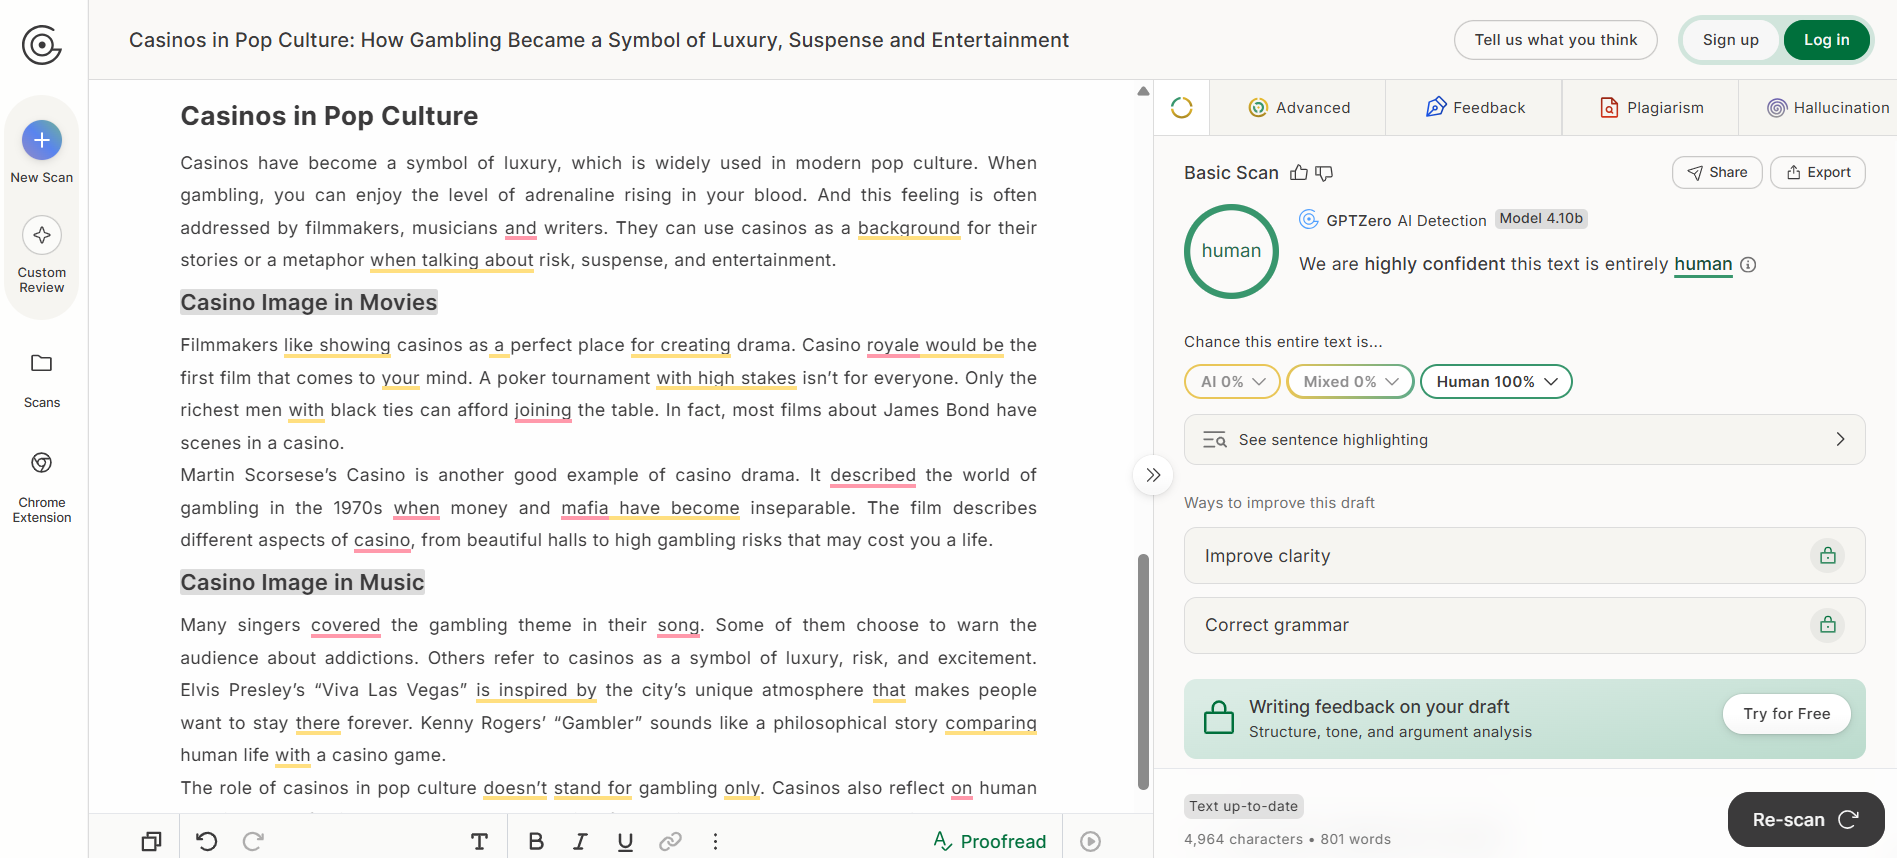Click the copy document icon

pos(152,841)
